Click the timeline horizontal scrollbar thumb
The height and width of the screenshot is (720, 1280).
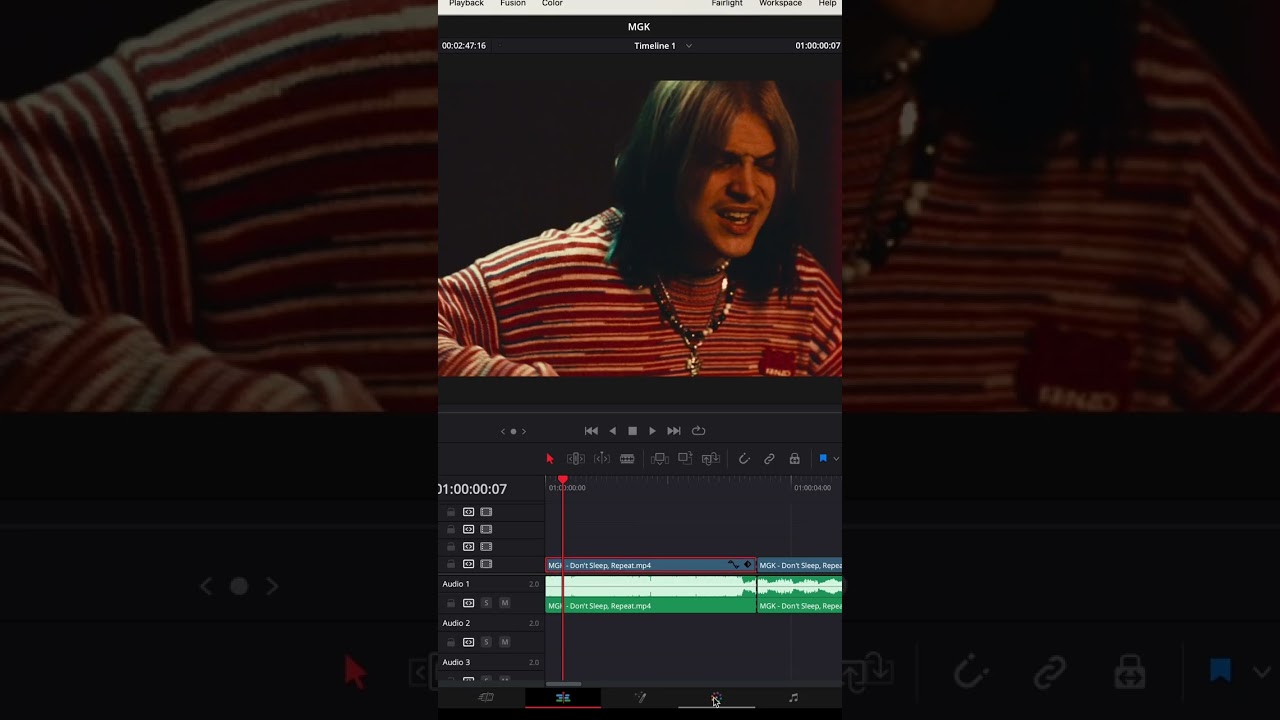pos(563,684)
